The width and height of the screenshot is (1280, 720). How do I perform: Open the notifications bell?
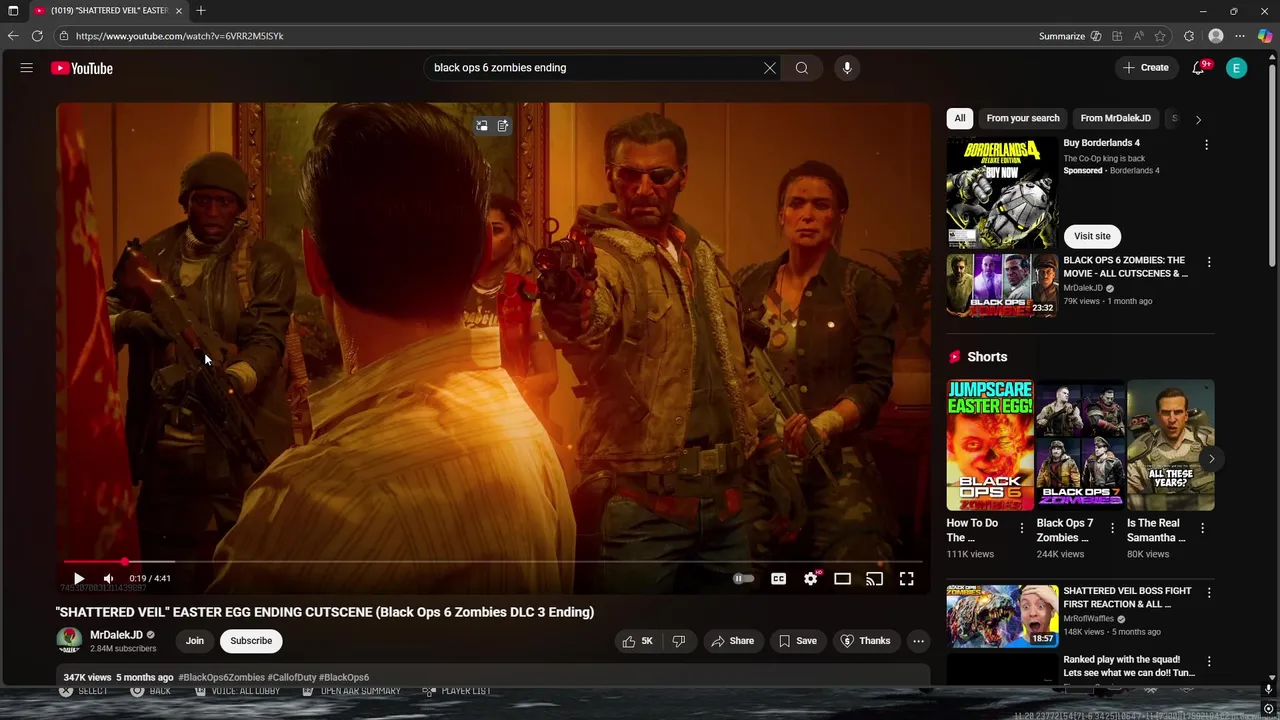1199,68
